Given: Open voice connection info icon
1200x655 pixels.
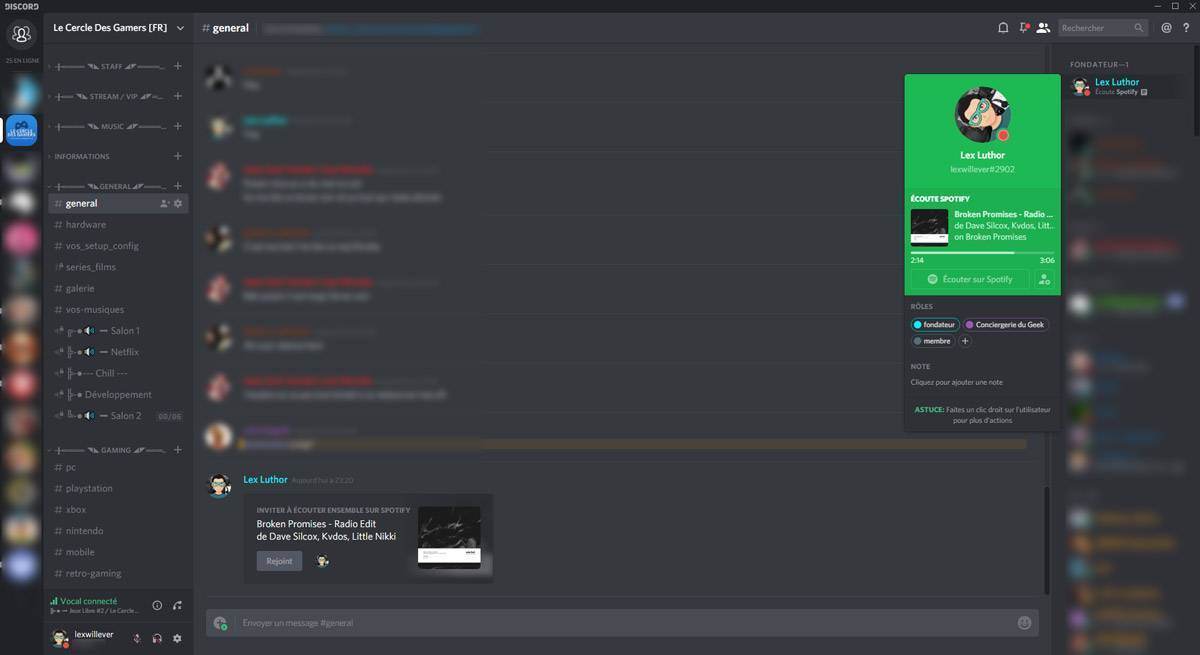Looking at the screenshot, I should [157, 605].
